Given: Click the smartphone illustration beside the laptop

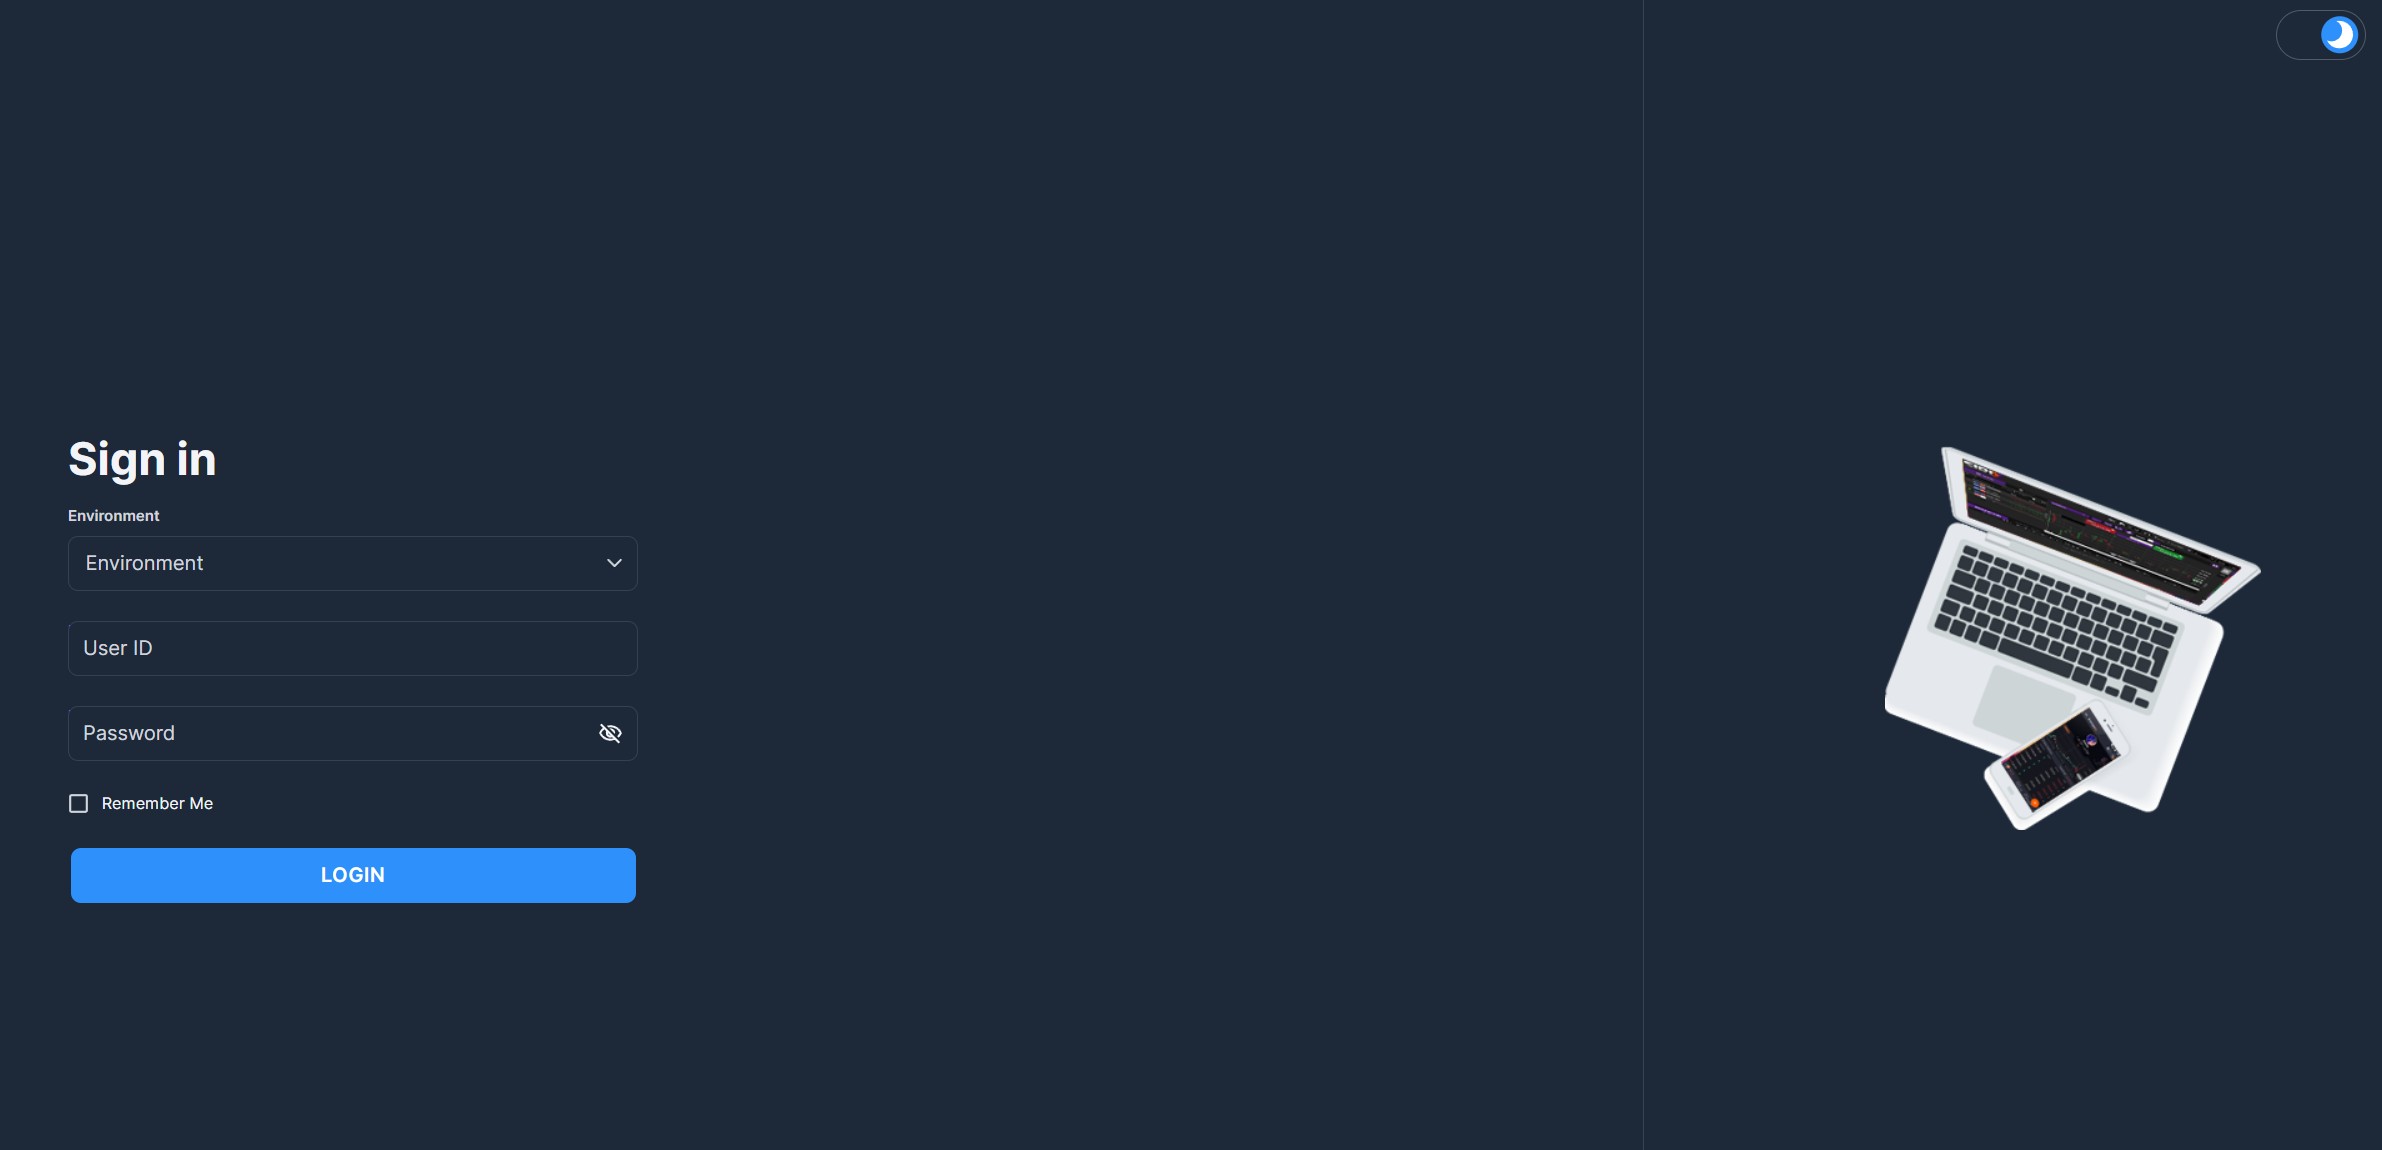Looking at the screenshot, I should coord(2055,765).
